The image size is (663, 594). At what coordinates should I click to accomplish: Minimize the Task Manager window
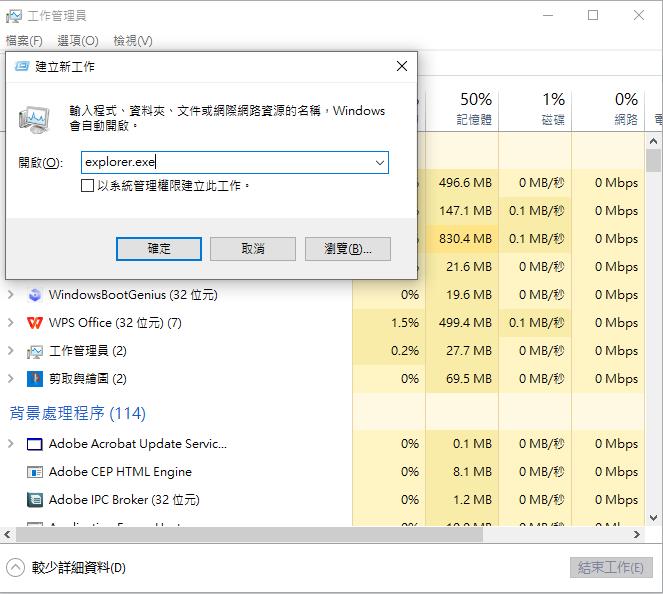point(548,15)
